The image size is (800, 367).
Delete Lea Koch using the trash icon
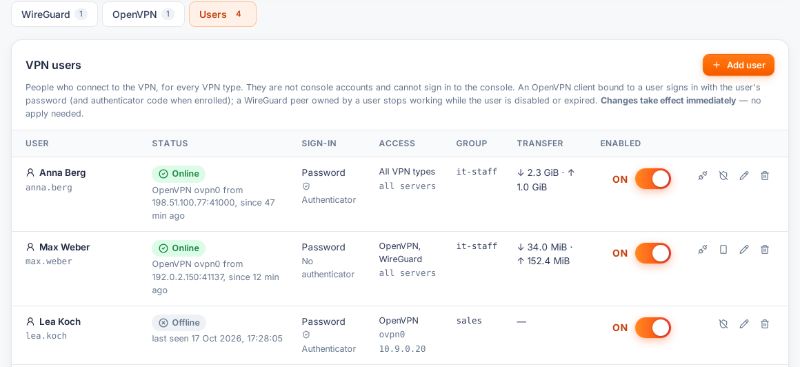764,324
